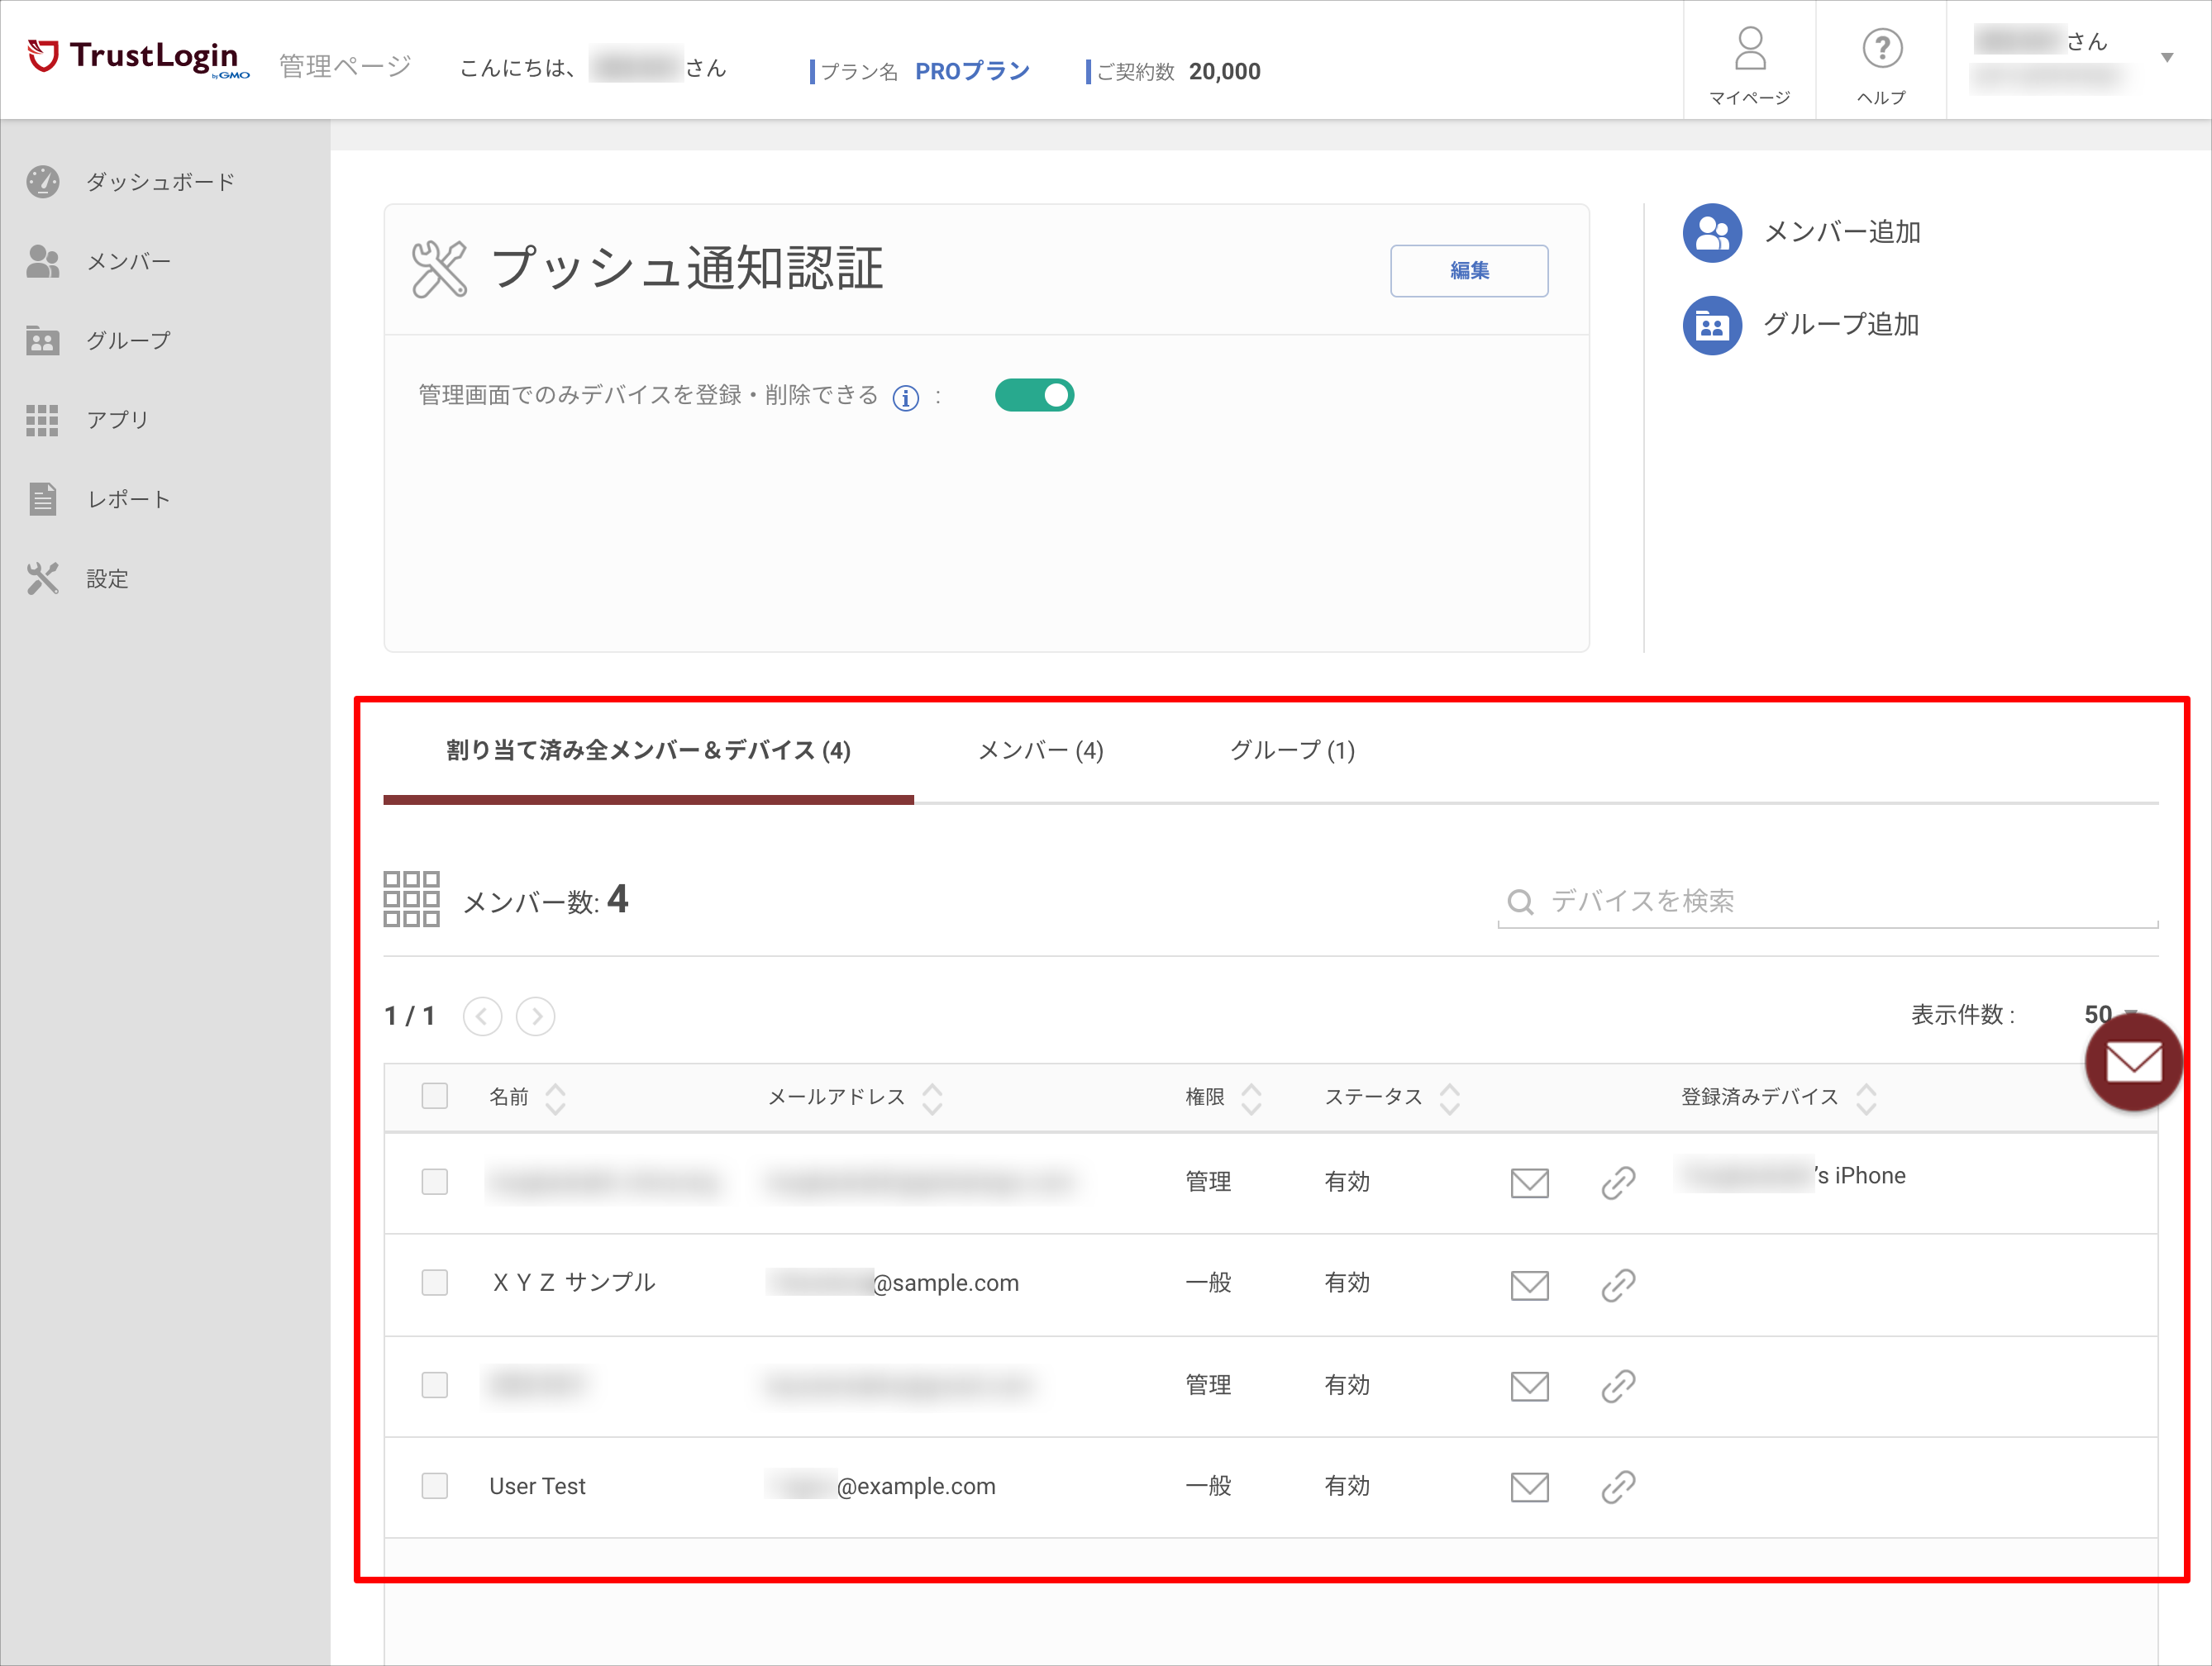Sort by 名前 column
This screenshot has width=2212, height=1666.
(555, 1099)
